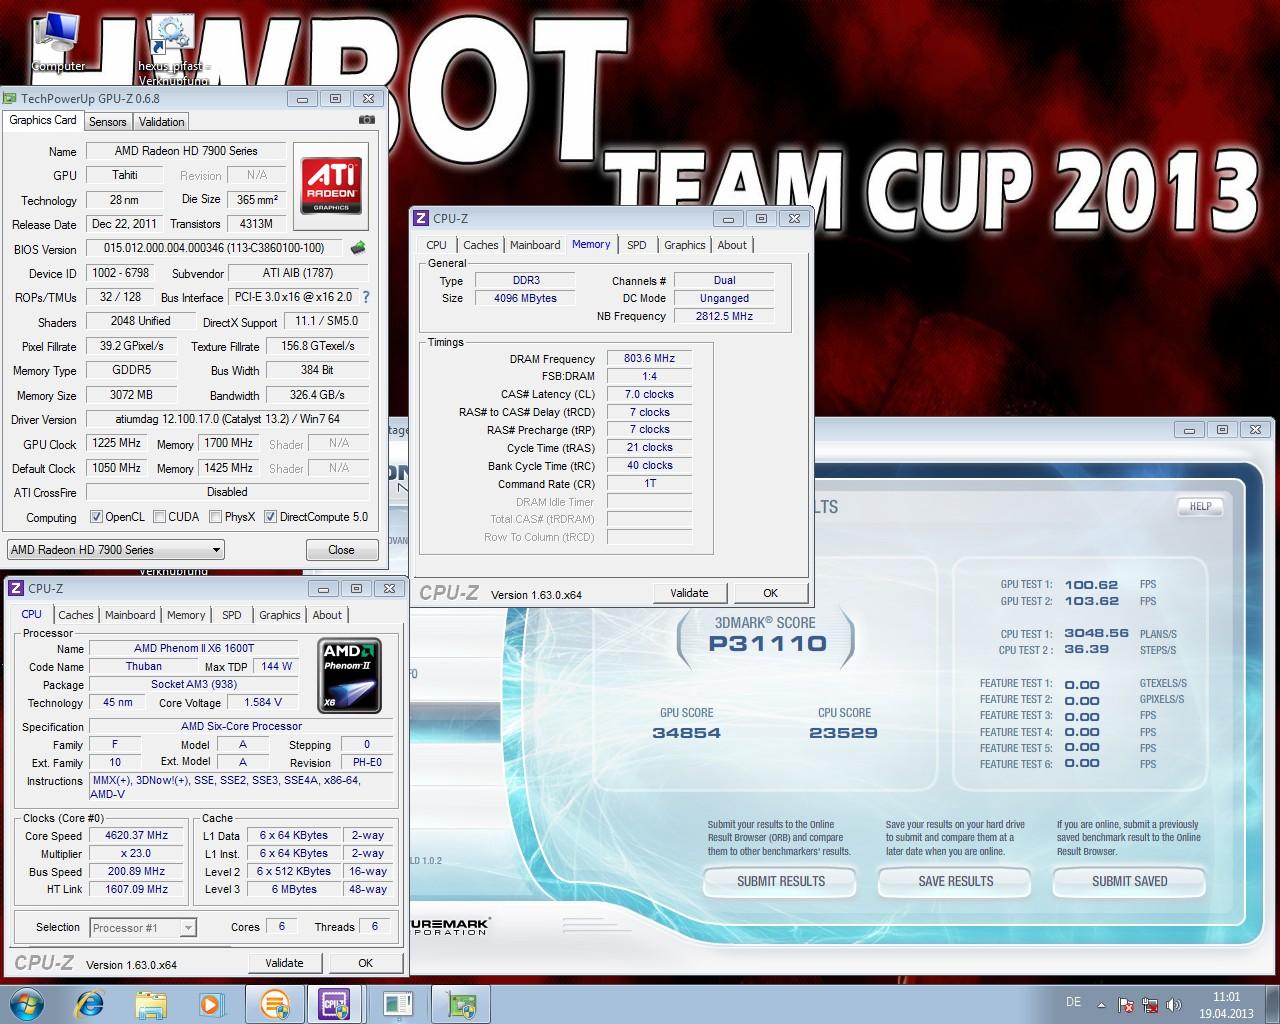
Task: Show hidden system tray icons
Action: tap(1101, 1004)
